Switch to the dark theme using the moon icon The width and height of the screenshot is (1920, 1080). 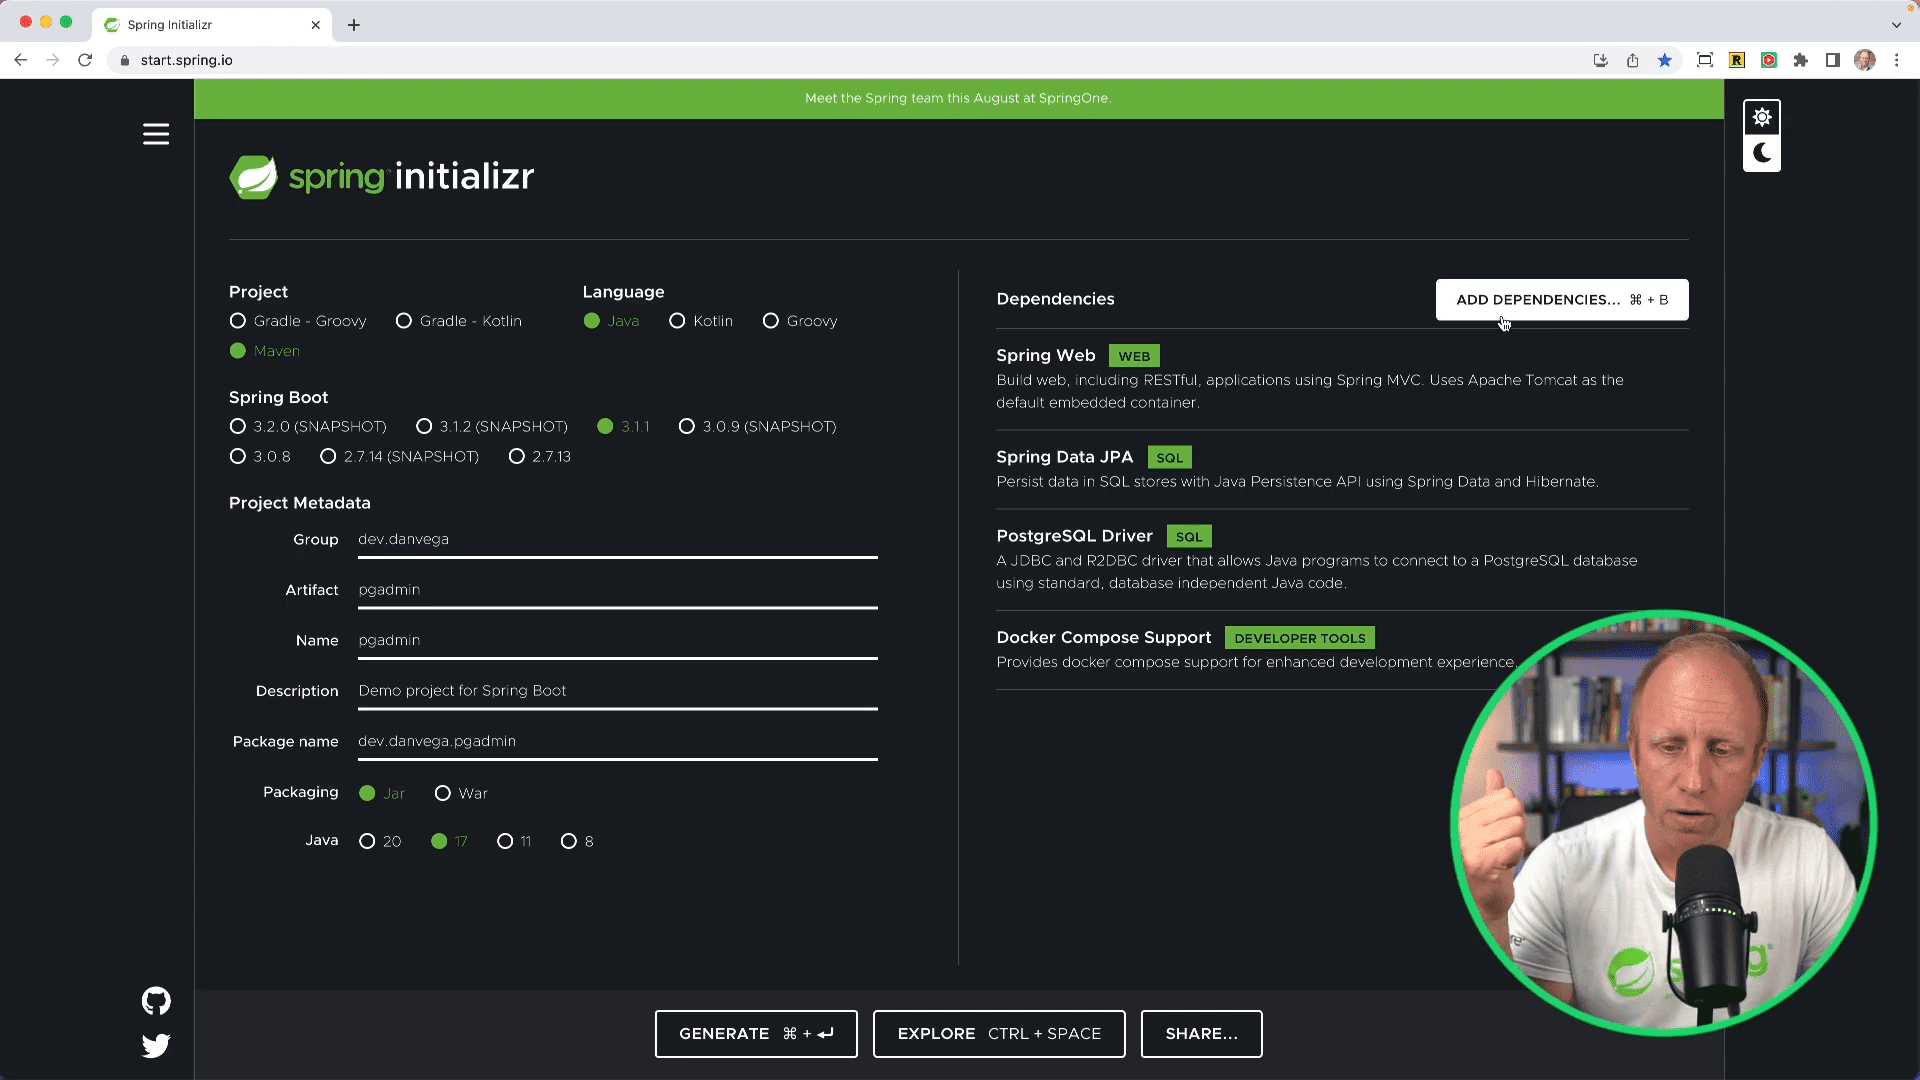click(x=1762, y=153)
